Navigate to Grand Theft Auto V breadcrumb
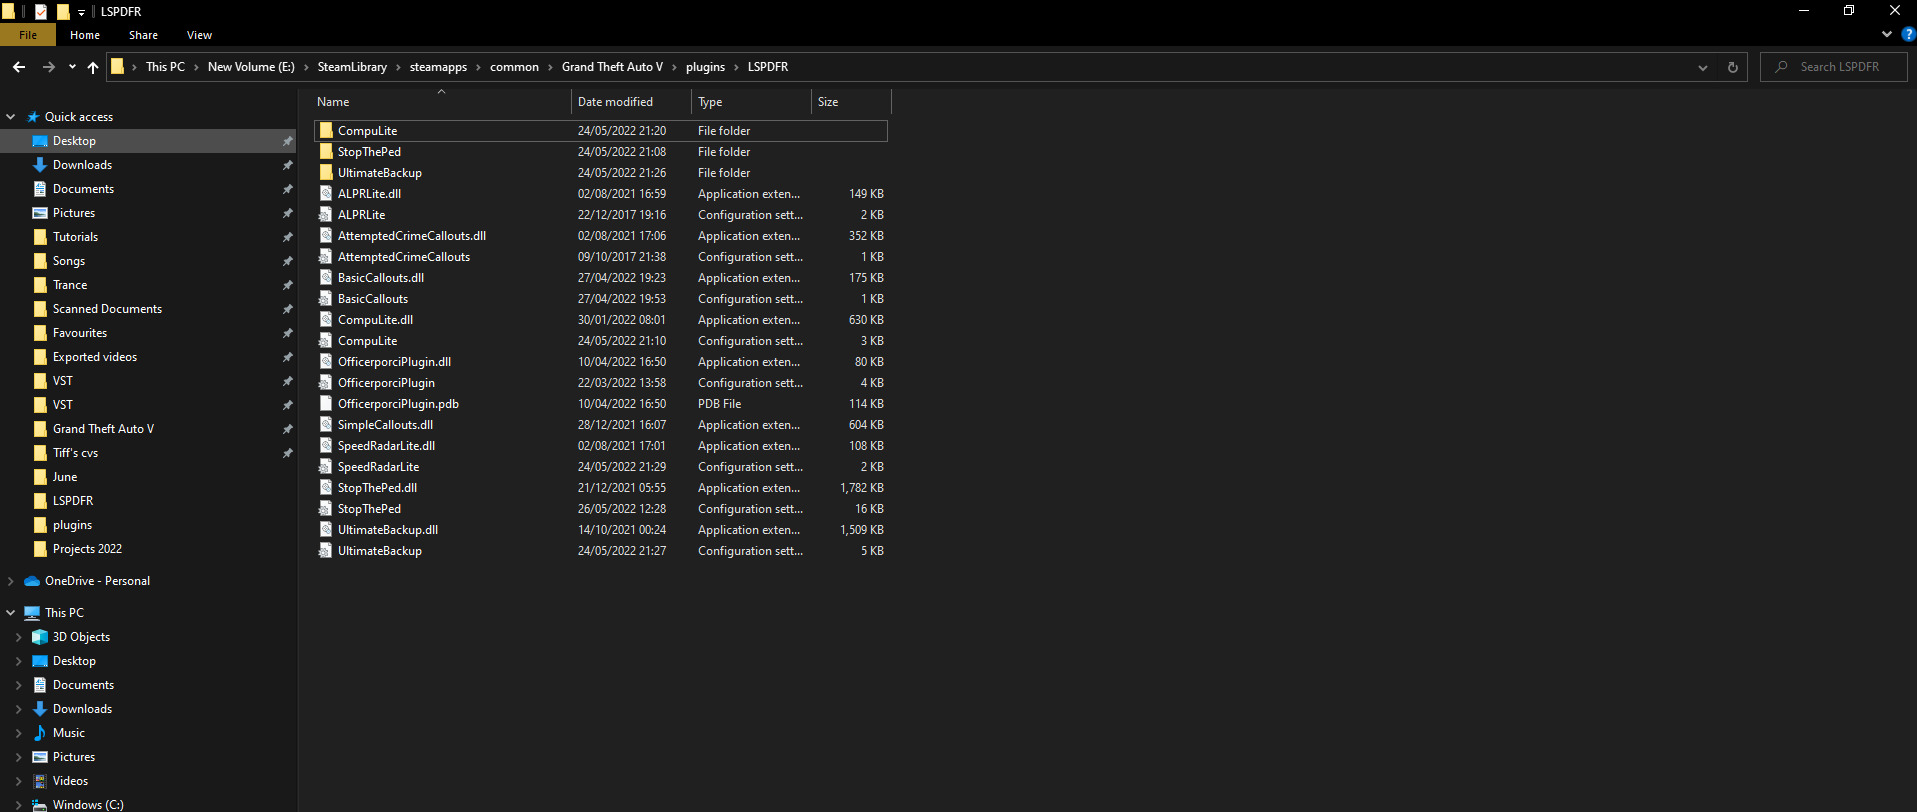Image resolution: width=1917 pixels, height=812 pixels. click(612, 67)
